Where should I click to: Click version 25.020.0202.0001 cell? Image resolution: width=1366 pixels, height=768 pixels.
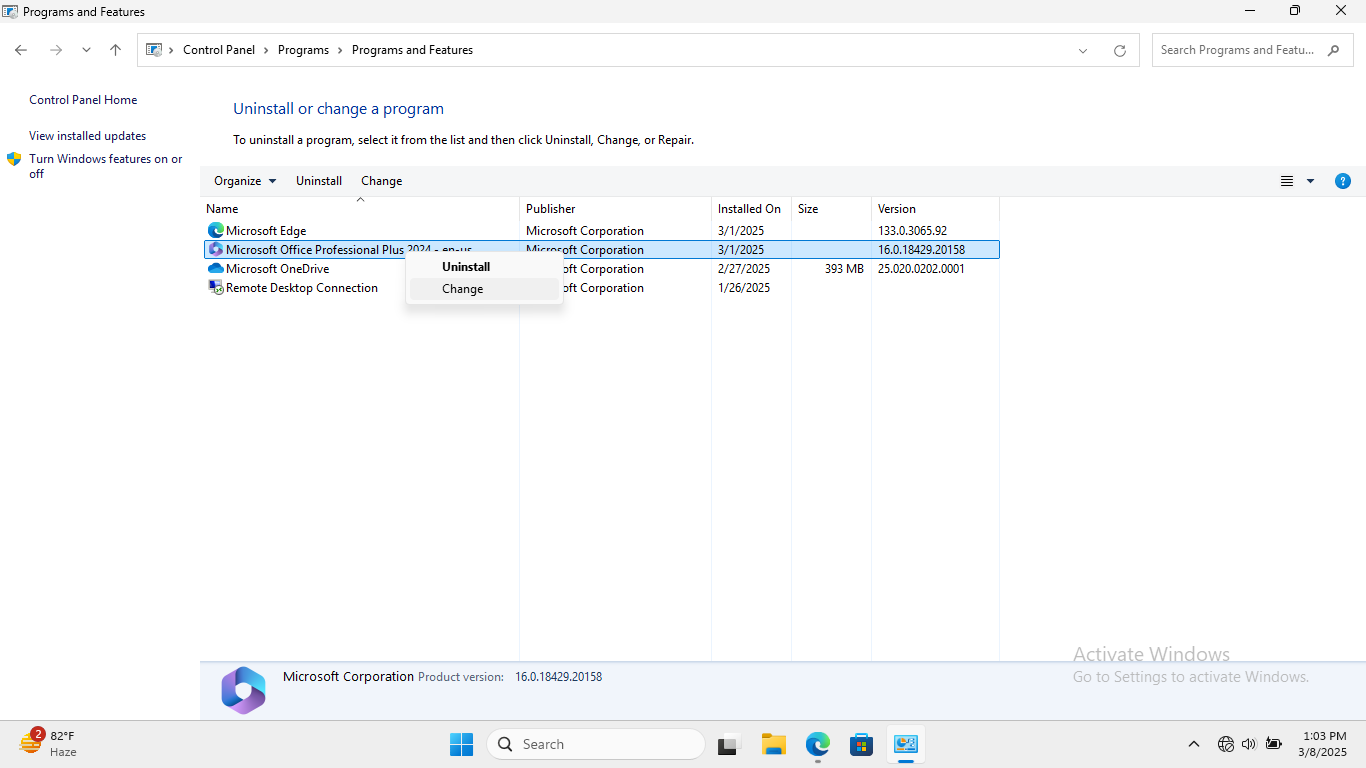[921, 269]
